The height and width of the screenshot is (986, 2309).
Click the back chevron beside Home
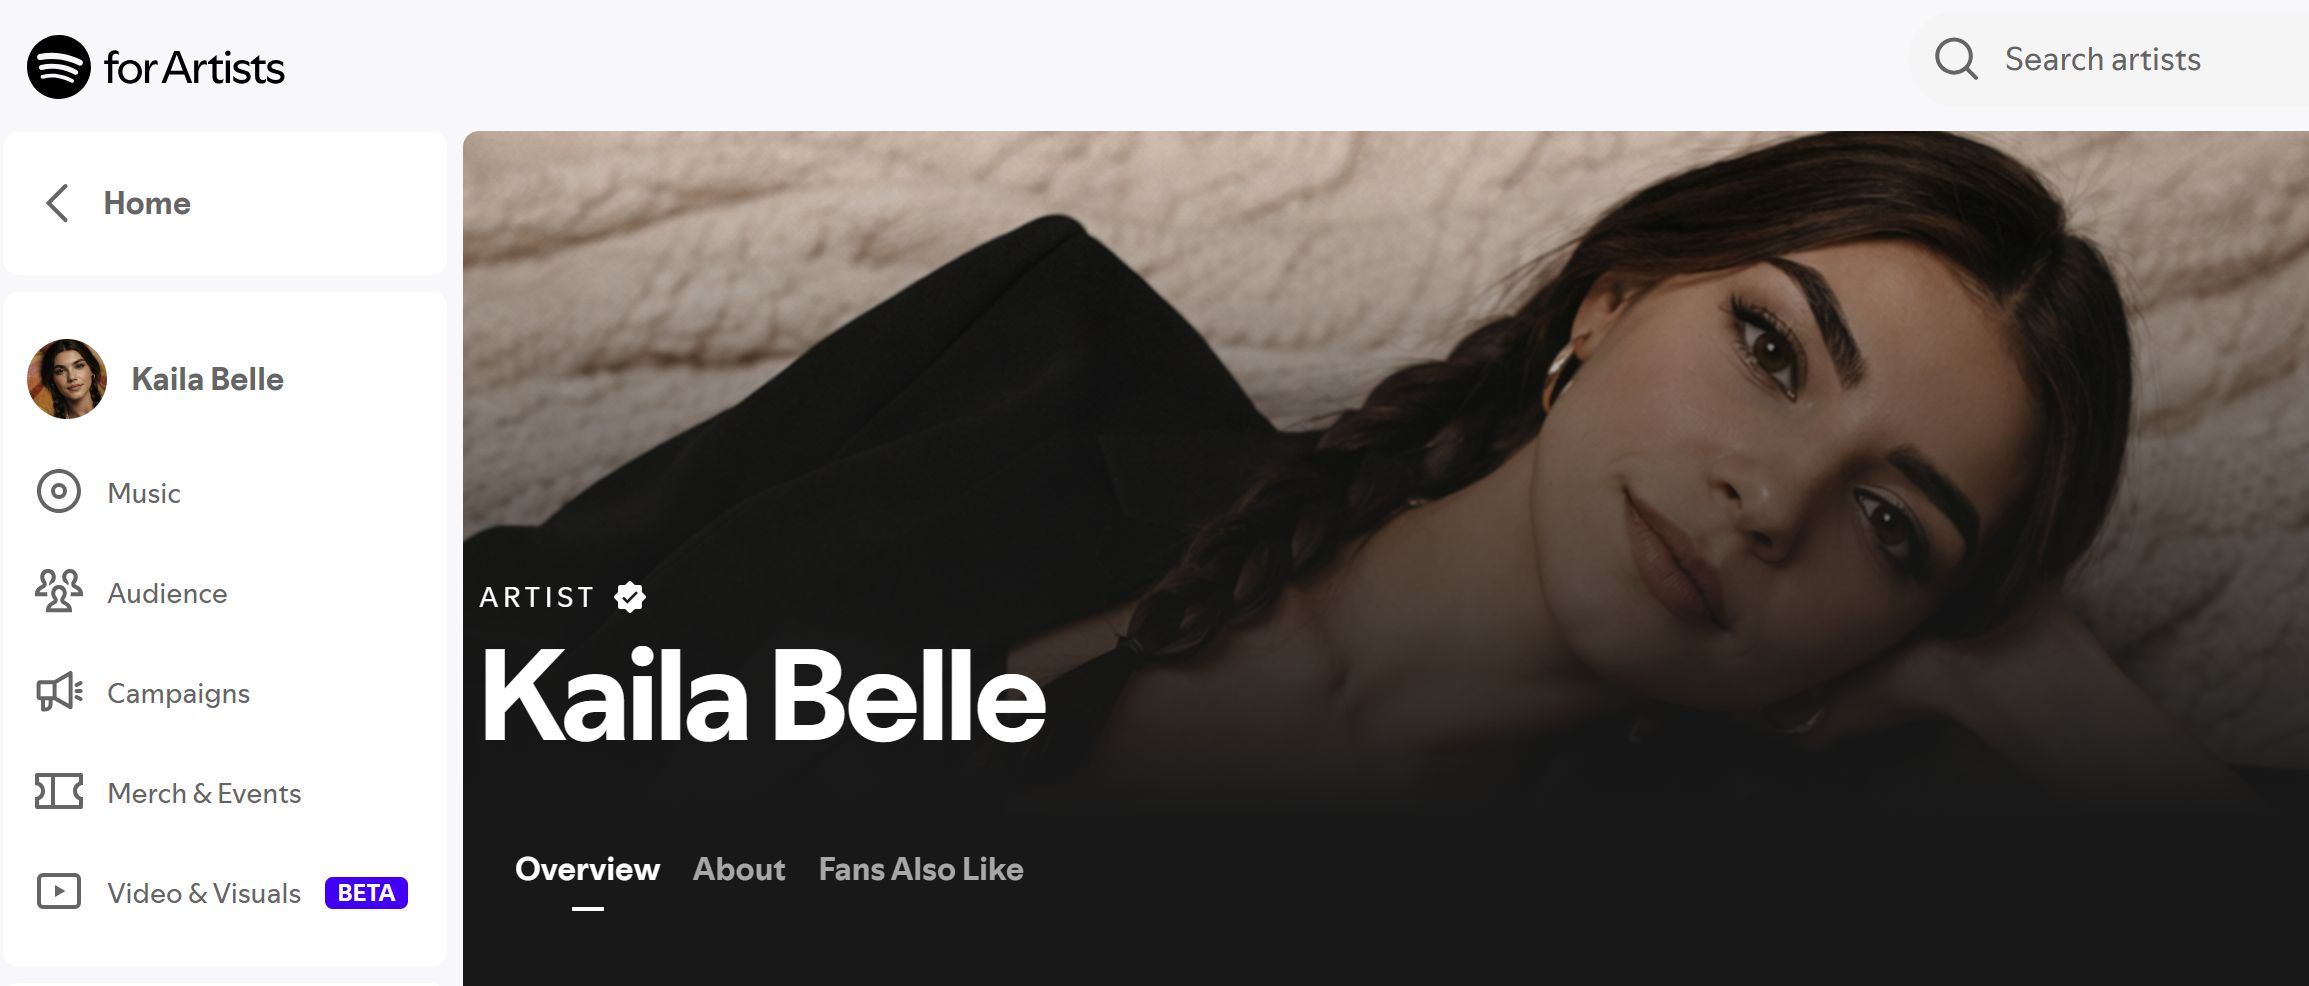point(57,203)
